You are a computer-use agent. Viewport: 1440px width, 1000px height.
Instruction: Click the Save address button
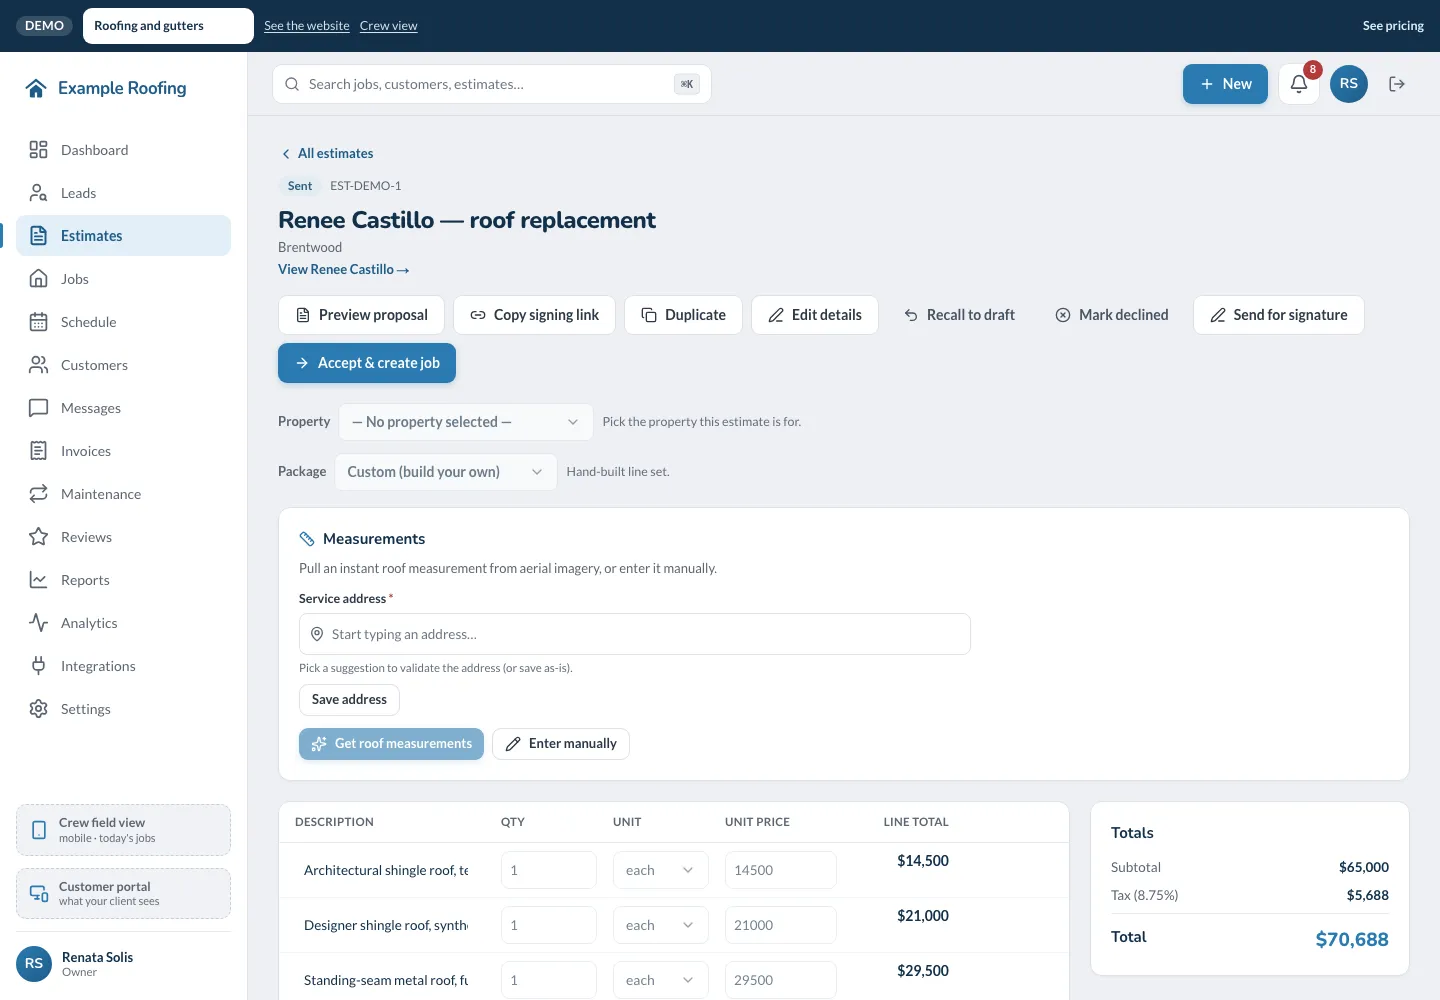click(x=349, y=700)
